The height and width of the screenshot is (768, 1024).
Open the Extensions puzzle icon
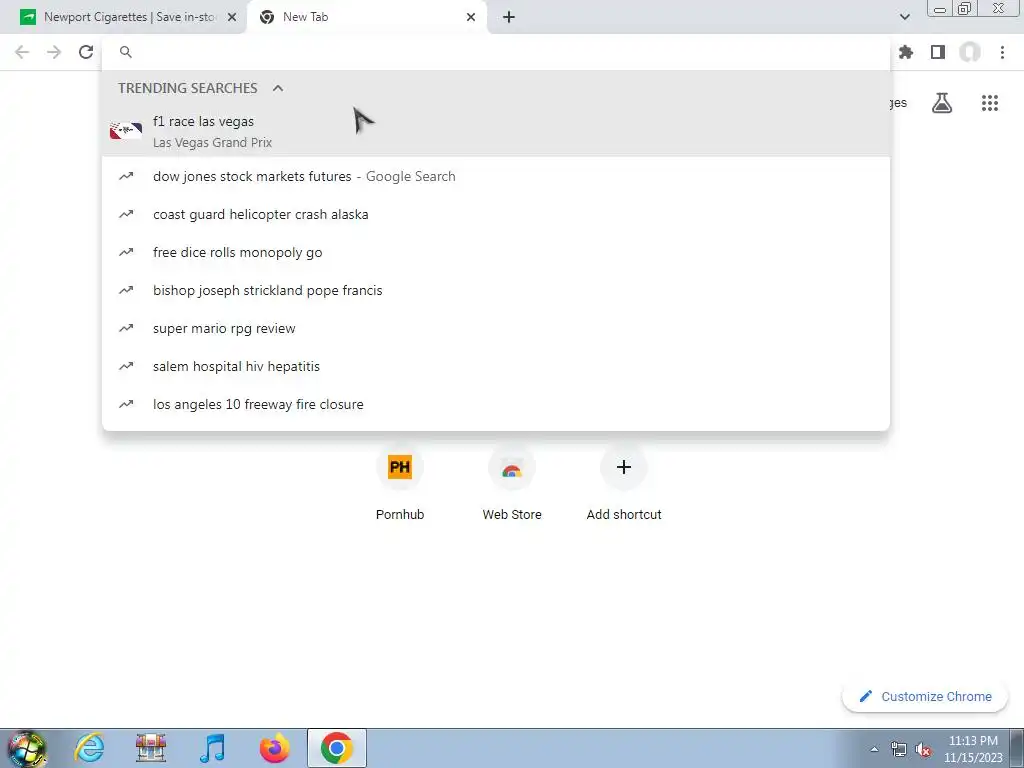pyautogui.click(x=906, y=52)
